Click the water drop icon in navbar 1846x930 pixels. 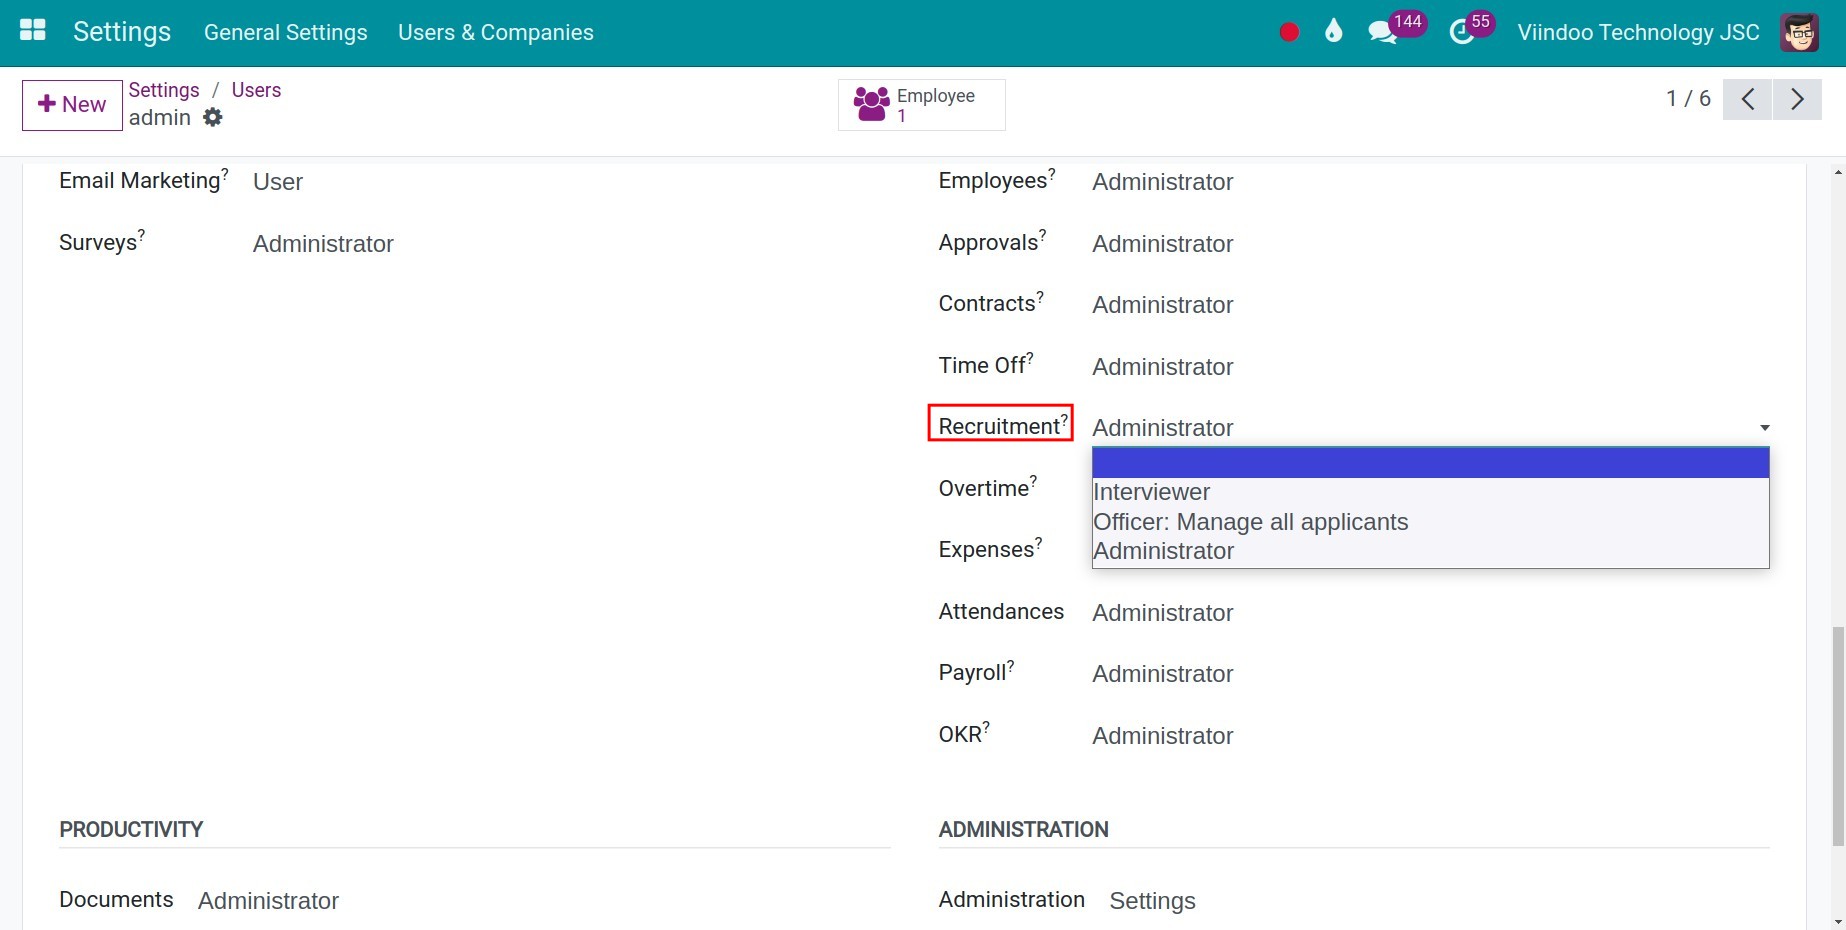[1333, 32]
